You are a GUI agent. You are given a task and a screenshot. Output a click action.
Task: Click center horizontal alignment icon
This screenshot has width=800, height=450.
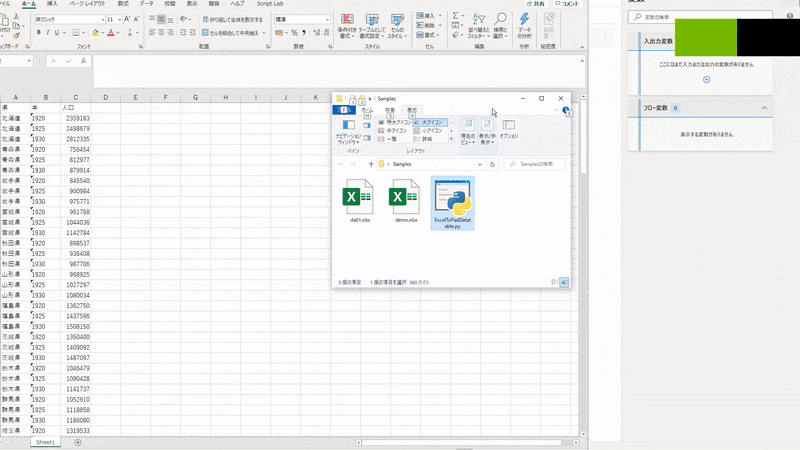point(161,33)
